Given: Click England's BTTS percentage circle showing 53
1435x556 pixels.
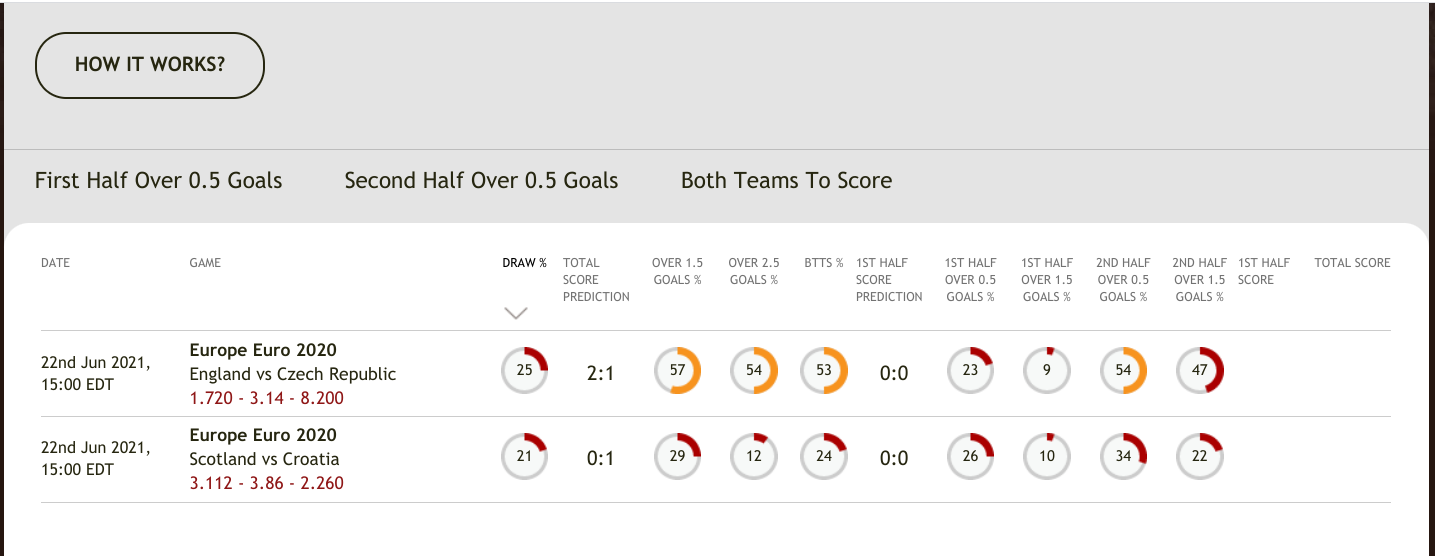Looking at the screenshot, I should coord(824,370).
